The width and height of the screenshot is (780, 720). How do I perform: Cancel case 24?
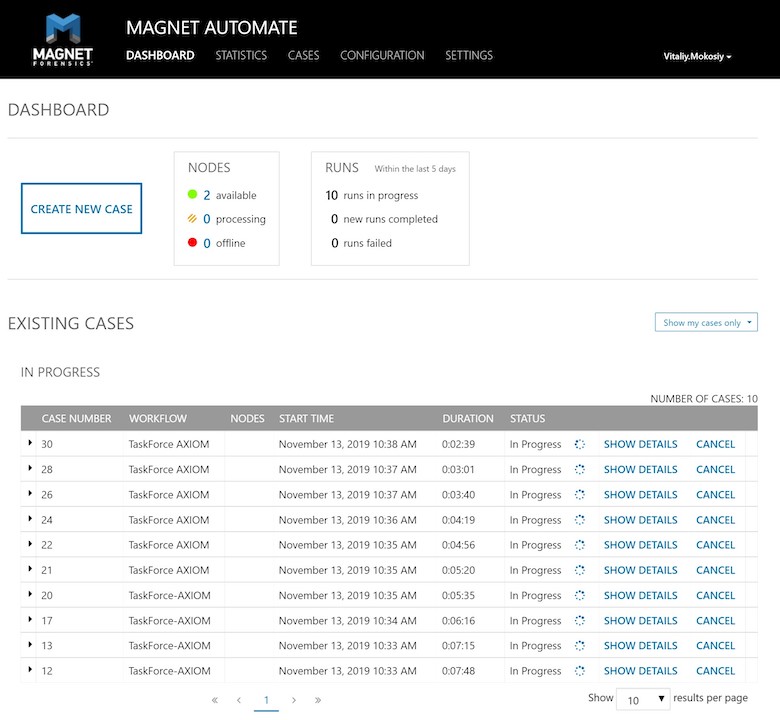pyautogui.click(x=715, y=519)
